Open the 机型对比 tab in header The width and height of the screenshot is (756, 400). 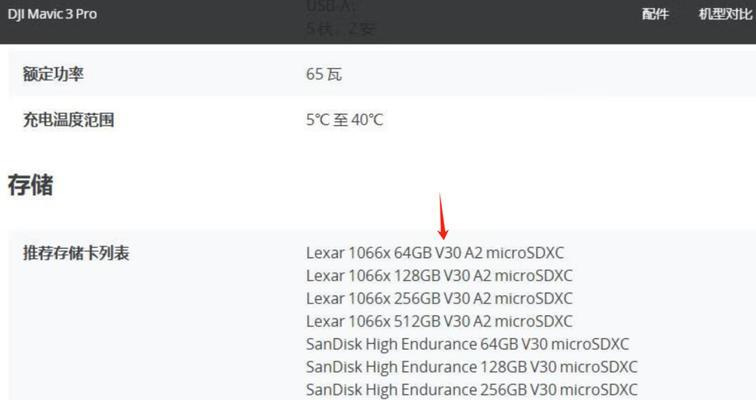tap(726, 14)
